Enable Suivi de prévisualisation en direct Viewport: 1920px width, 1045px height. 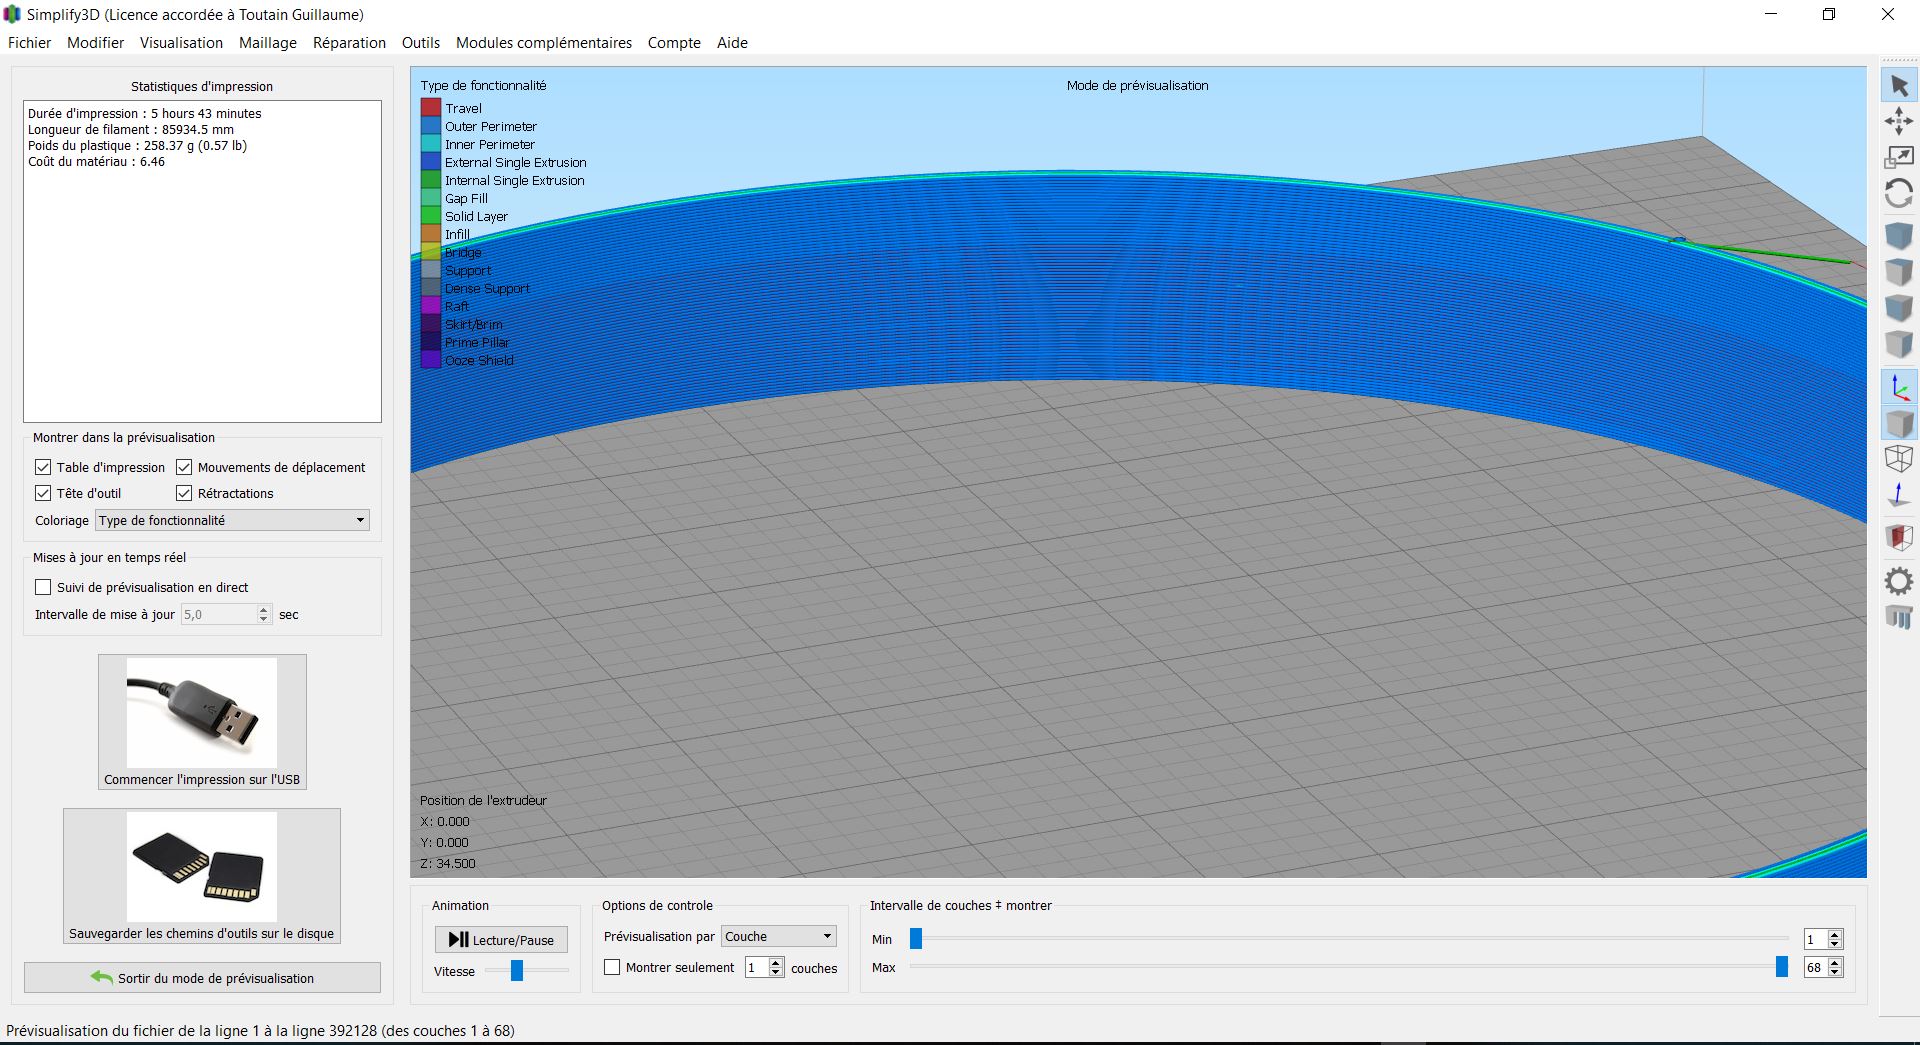pos(43,587)
